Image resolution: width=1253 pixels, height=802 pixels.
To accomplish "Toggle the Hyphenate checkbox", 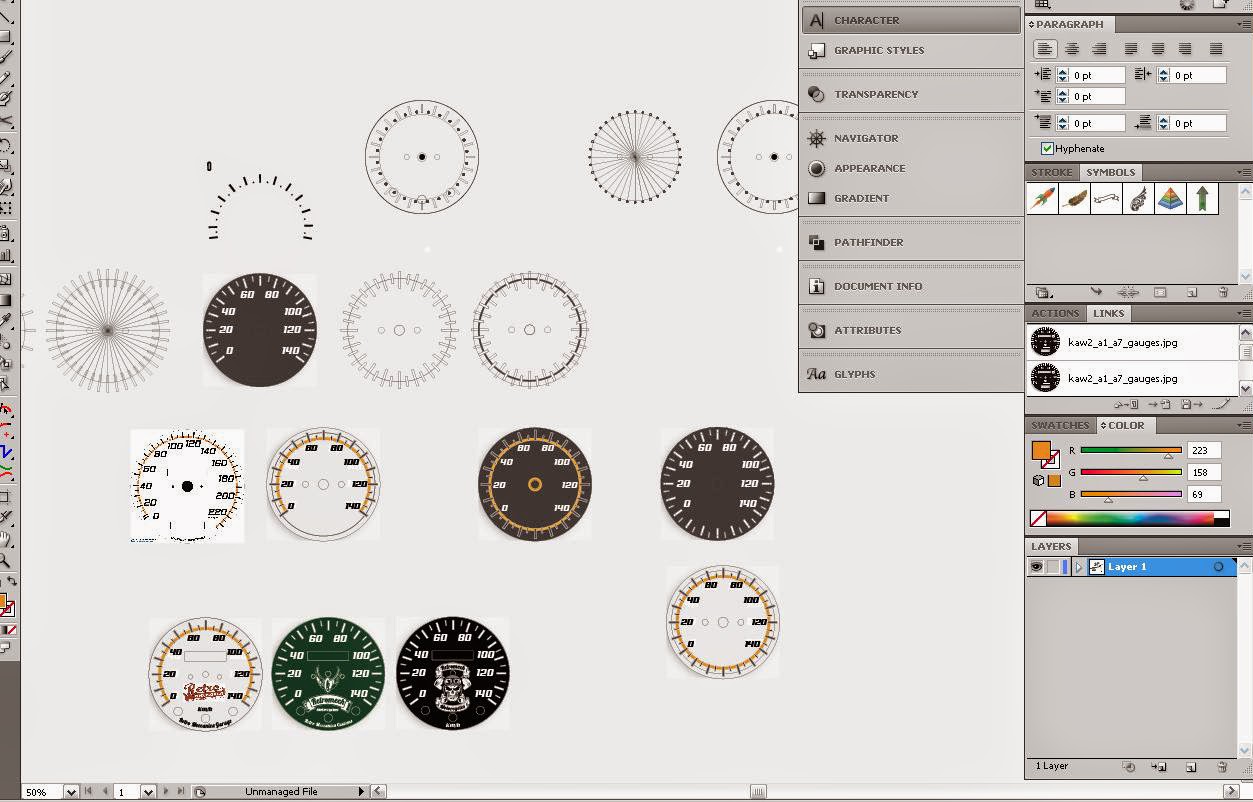I will click(x=1047, y=148).
